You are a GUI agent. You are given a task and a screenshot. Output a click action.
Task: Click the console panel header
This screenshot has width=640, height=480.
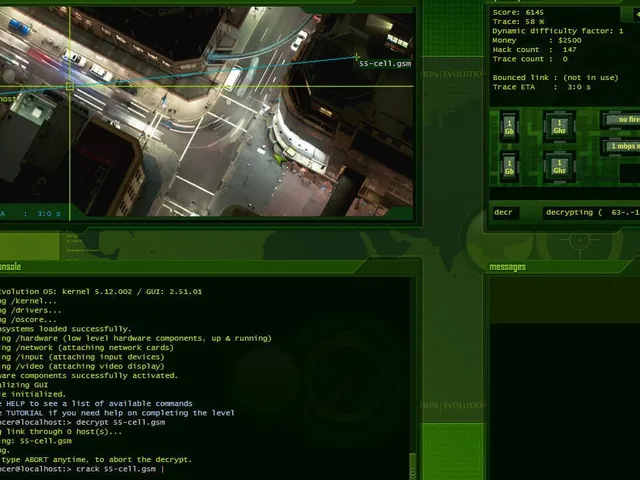coord(180,267)
